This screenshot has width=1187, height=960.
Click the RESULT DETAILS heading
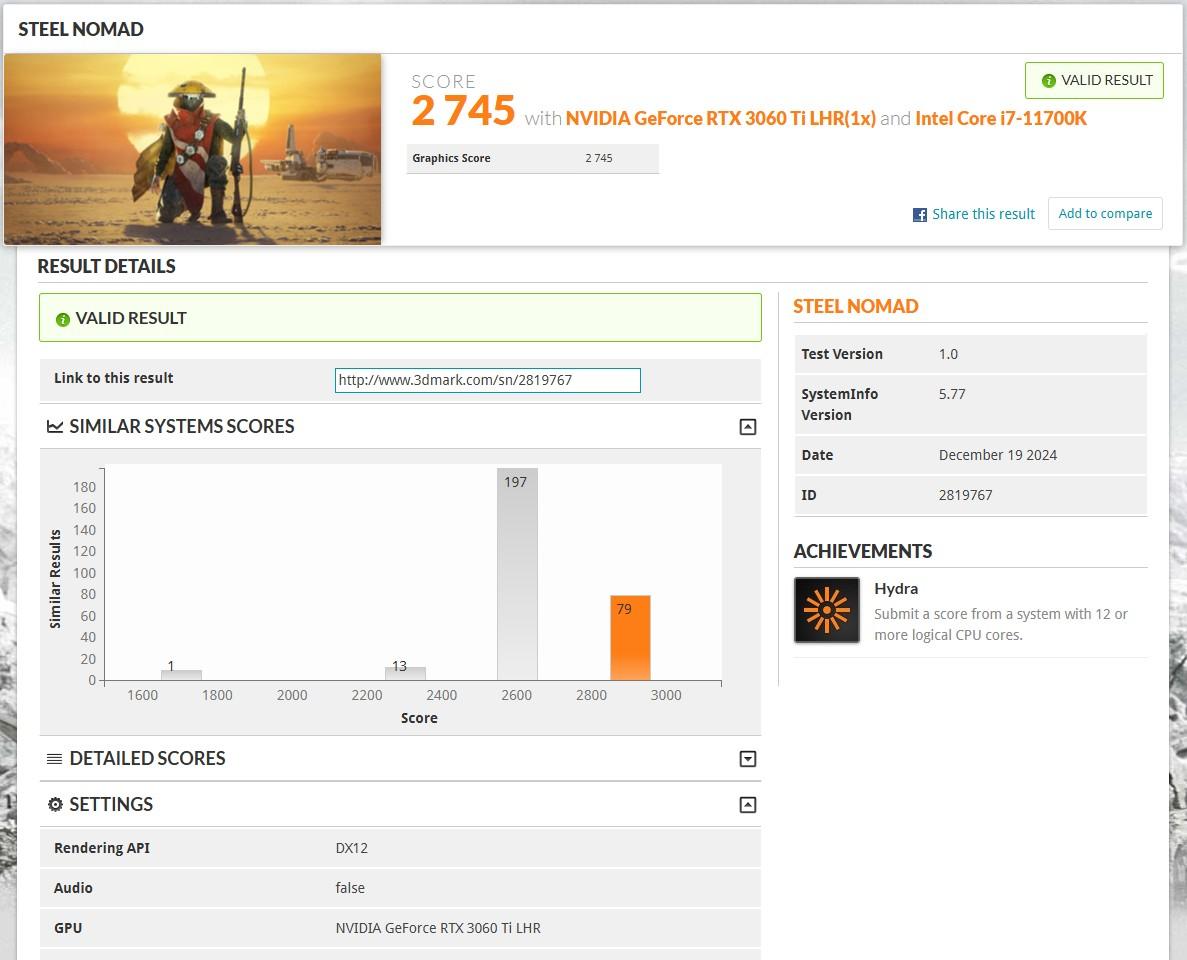click(x=106, y=266)
